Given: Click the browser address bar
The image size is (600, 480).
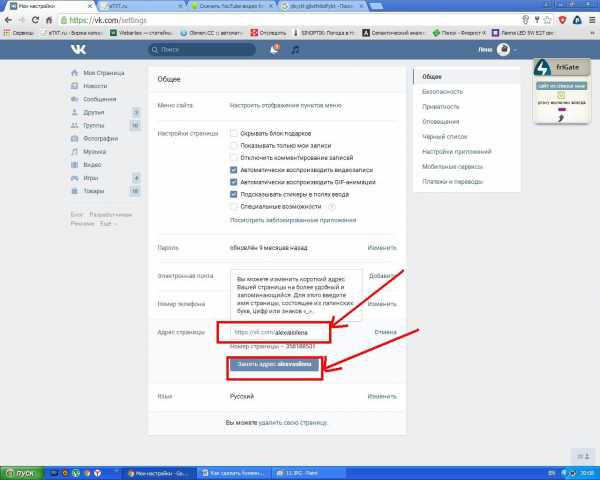Looking at the screenshot, I should [x=289, y=20].
